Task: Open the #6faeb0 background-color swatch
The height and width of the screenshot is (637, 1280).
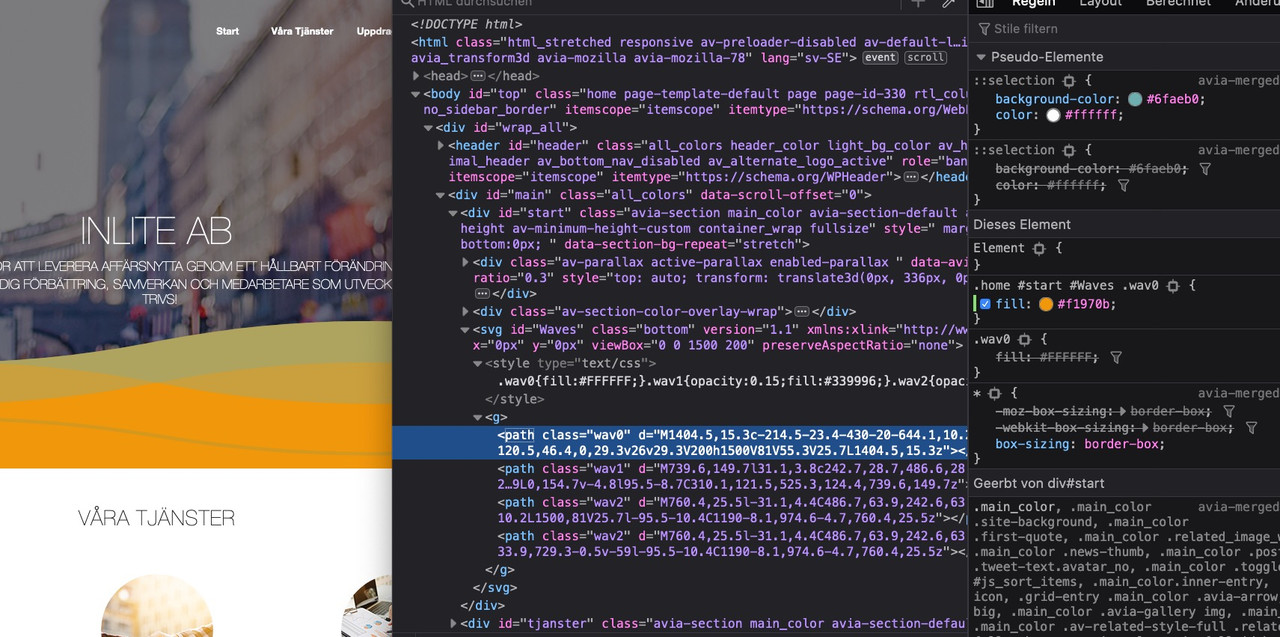Action: pos(1135,99)
